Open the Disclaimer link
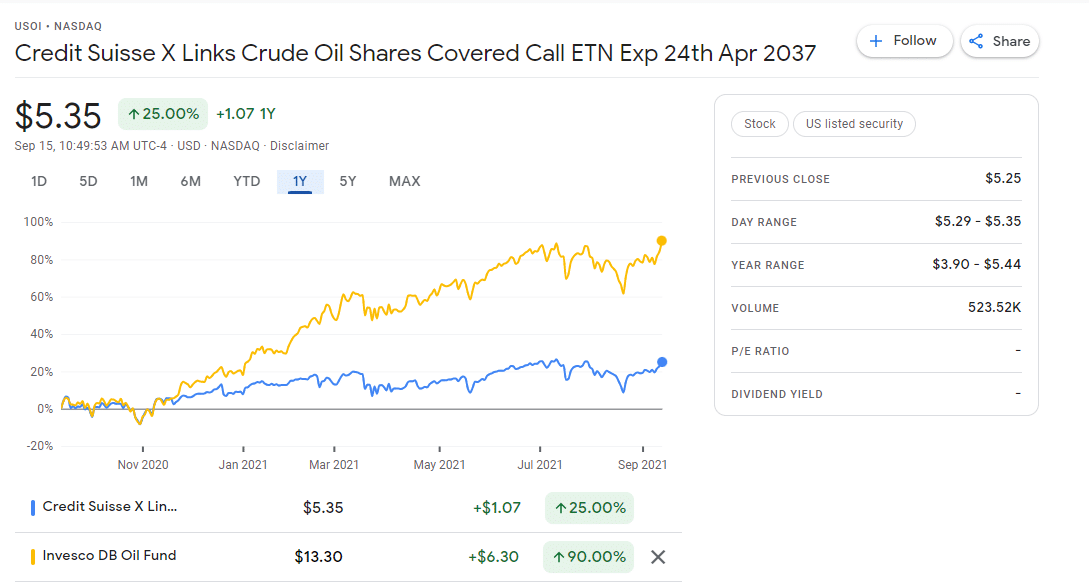The height and width of the screenshot is (588, 1089). 299,146
